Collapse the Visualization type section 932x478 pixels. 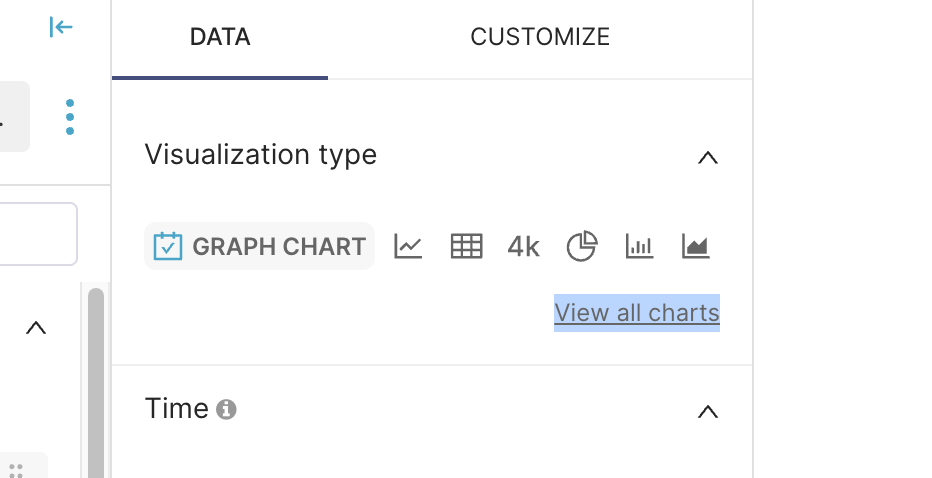708,157
